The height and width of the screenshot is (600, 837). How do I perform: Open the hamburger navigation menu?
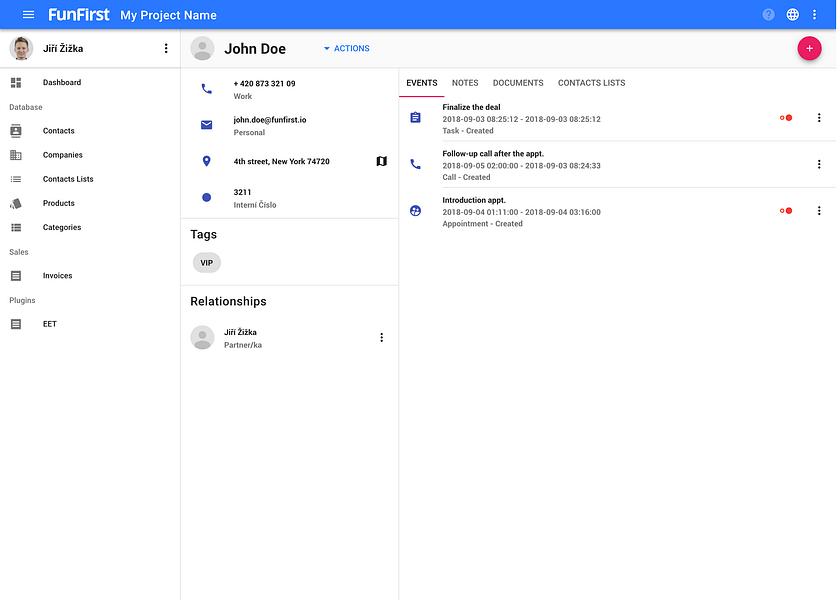28,15
